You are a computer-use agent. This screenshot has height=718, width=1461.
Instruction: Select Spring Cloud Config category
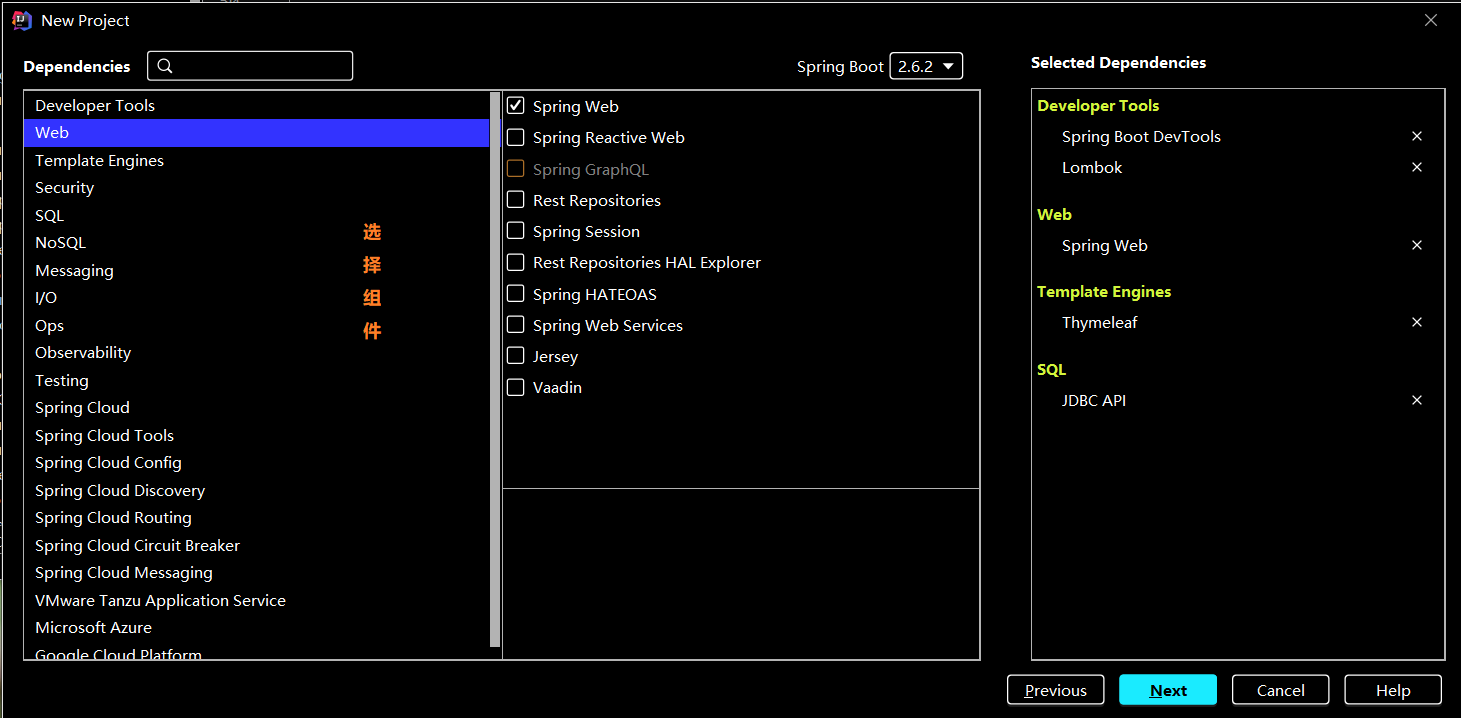pos(256,463)
